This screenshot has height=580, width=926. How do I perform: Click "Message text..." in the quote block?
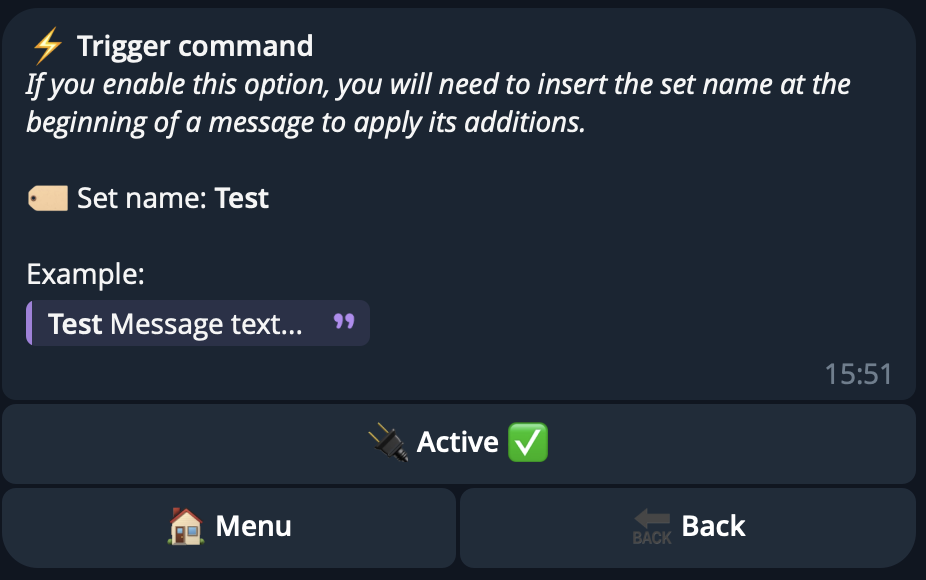click(206, 324)
